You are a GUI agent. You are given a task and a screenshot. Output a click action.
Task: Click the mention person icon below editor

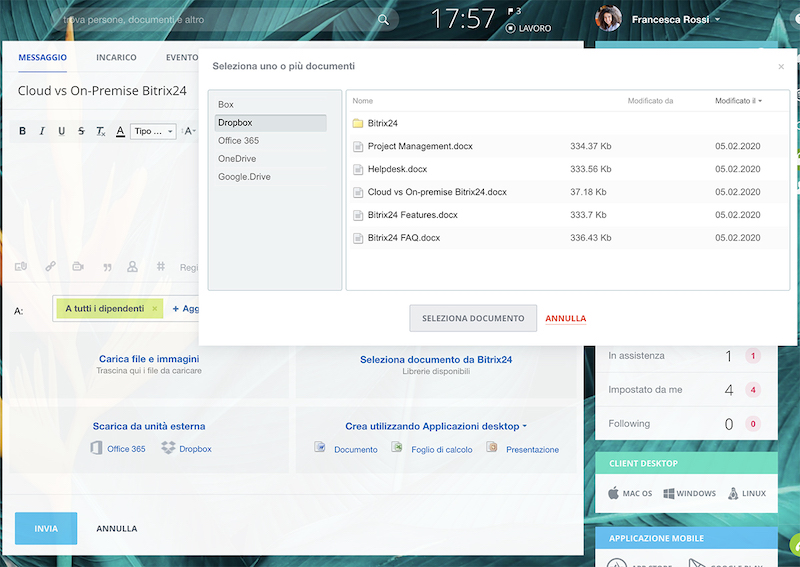(133, 266)
